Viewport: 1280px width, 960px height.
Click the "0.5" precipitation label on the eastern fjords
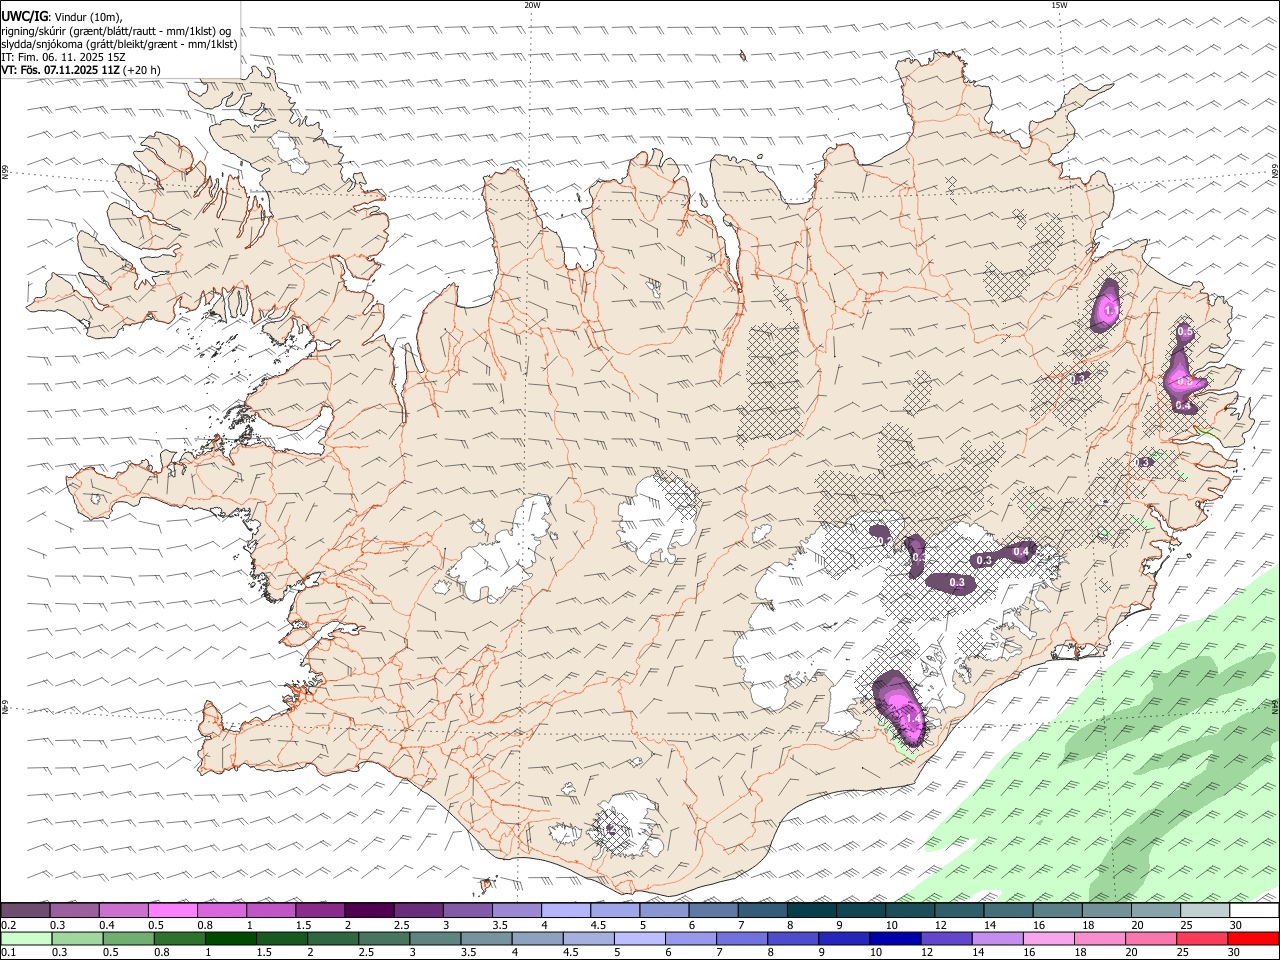pos(1185,331)
